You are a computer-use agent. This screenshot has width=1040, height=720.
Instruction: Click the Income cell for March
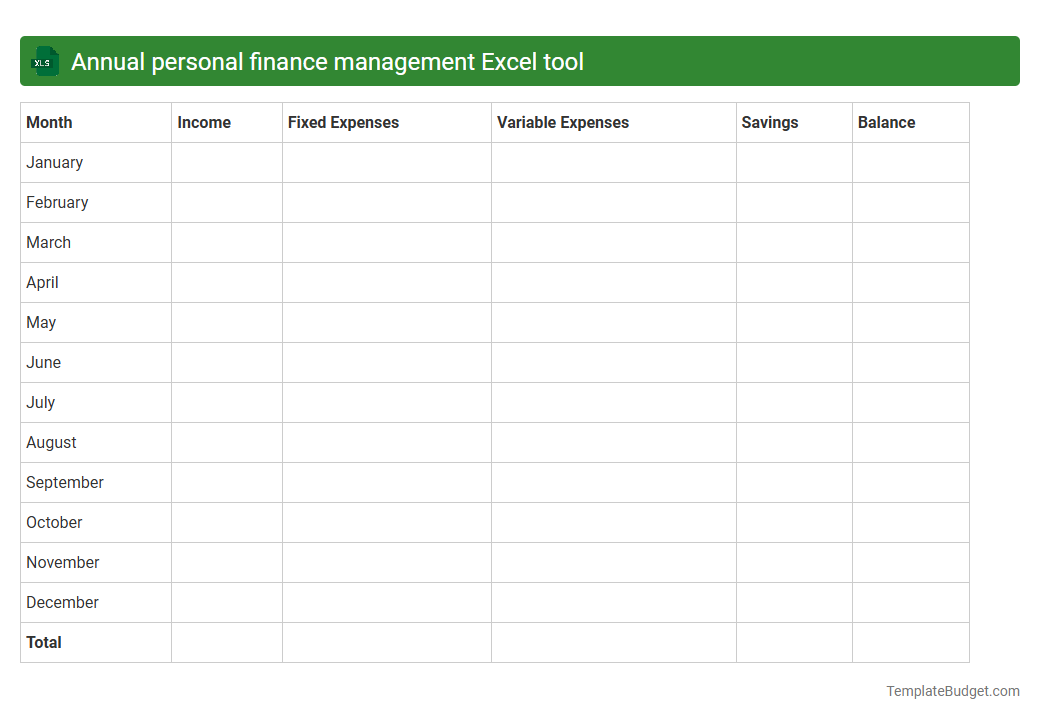(226, 242)
